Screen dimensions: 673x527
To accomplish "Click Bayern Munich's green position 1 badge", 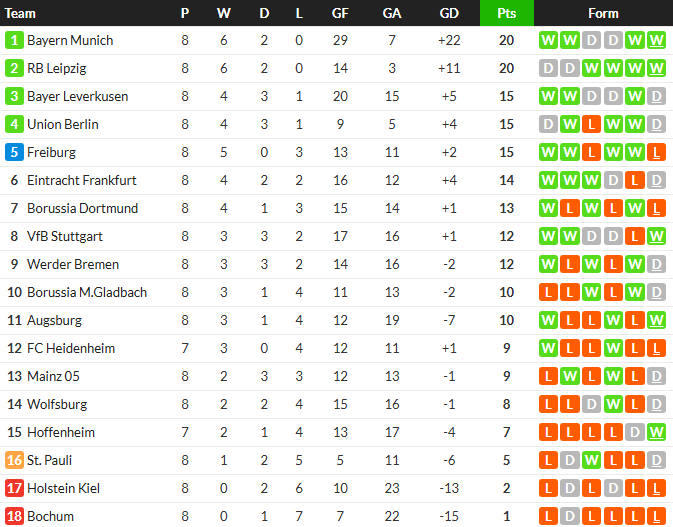I will click(x=14, y=41).
